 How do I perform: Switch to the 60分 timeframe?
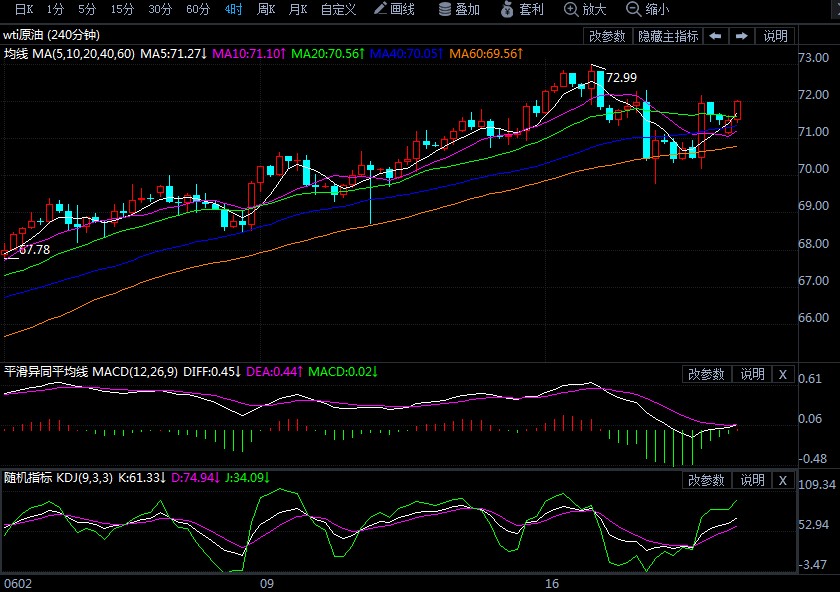(198, 10)
